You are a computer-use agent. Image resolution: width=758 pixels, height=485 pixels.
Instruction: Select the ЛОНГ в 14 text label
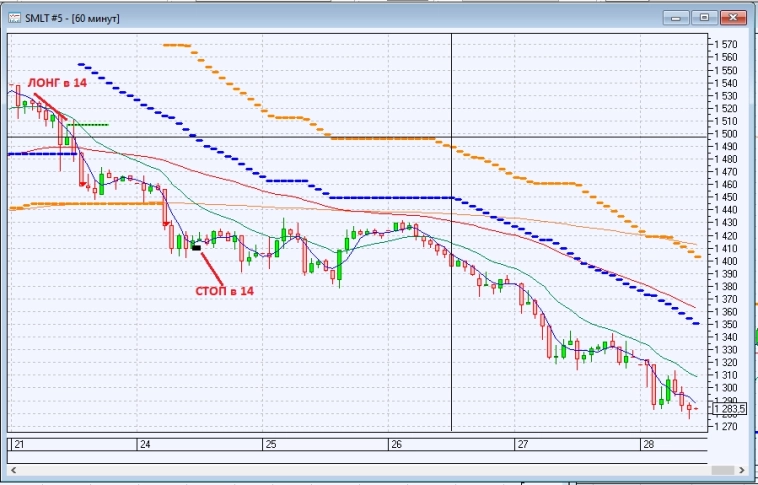(x=57, y=83)
